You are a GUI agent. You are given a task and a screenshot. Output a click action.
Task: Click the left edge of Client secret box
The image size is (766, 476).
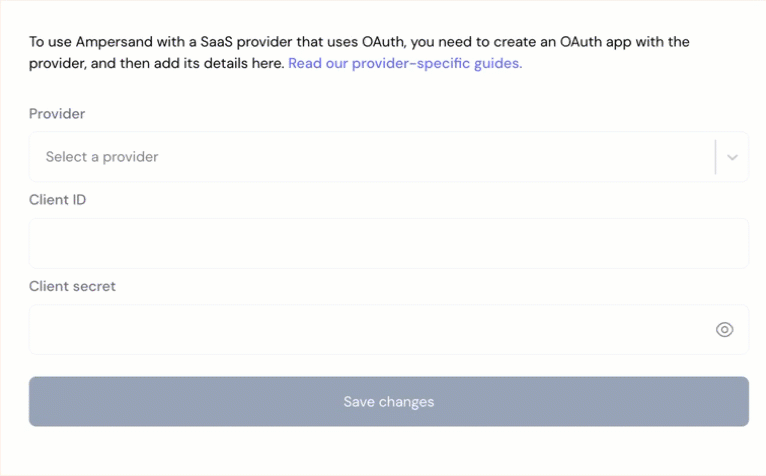pyautogui.click(x=39, y=329)
